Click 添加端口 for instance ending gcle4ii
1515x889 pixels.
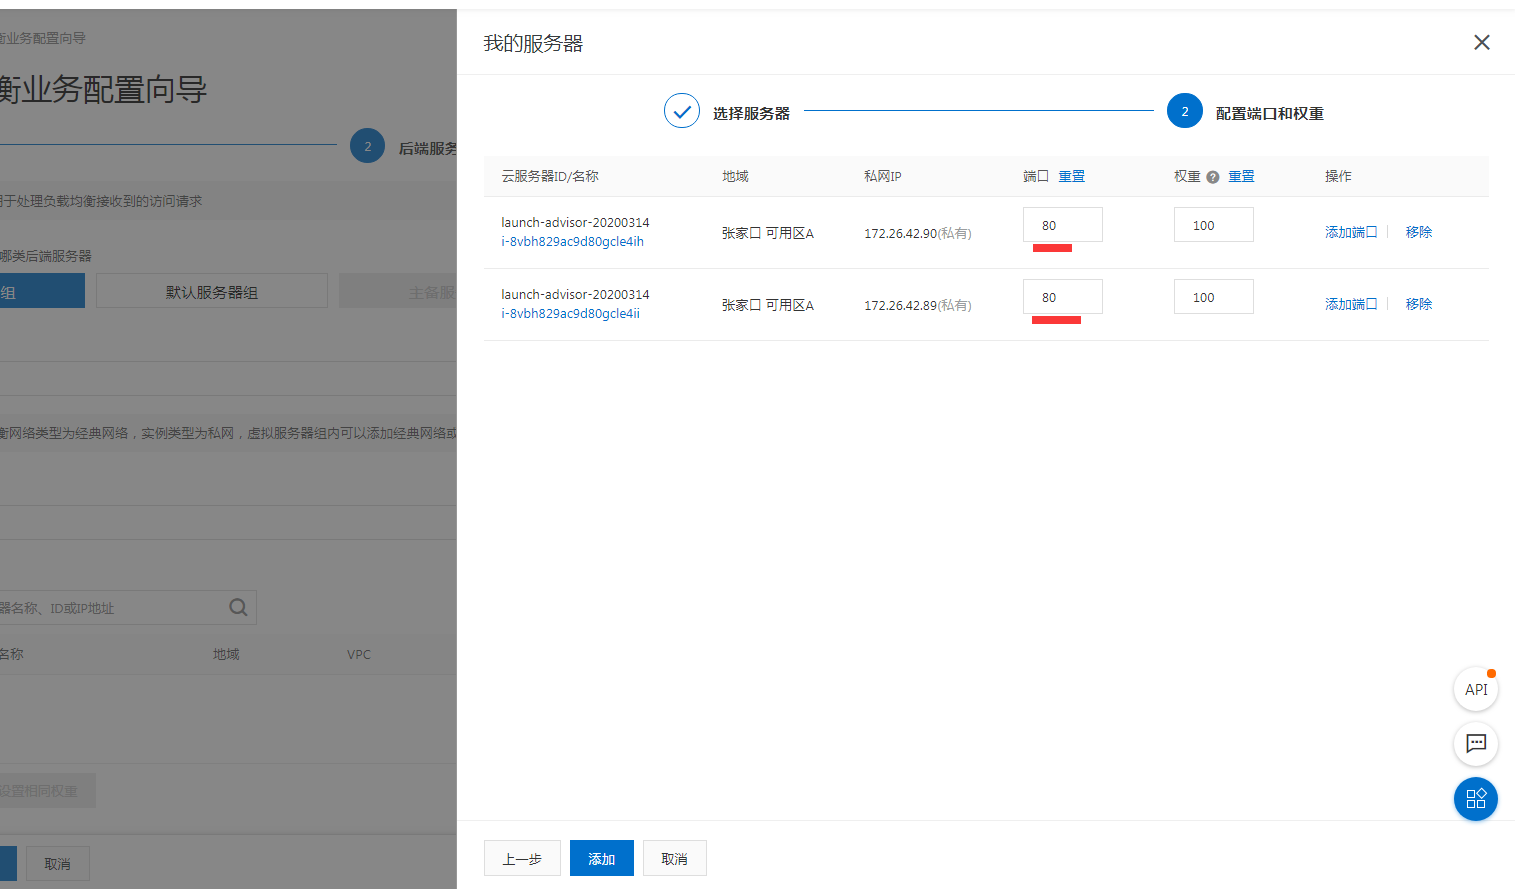pyautogui.click(x=1351, y=304)
